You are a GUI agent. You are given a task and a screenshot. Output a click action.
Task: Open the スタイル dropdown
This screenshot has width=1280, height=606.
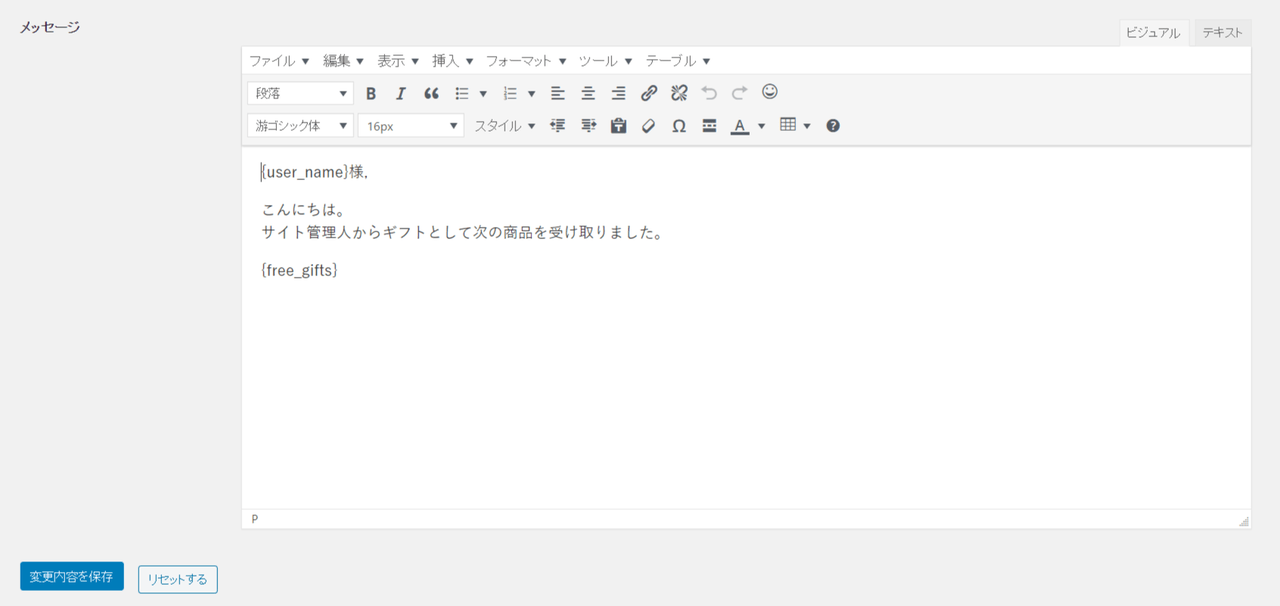click(504, 126)
